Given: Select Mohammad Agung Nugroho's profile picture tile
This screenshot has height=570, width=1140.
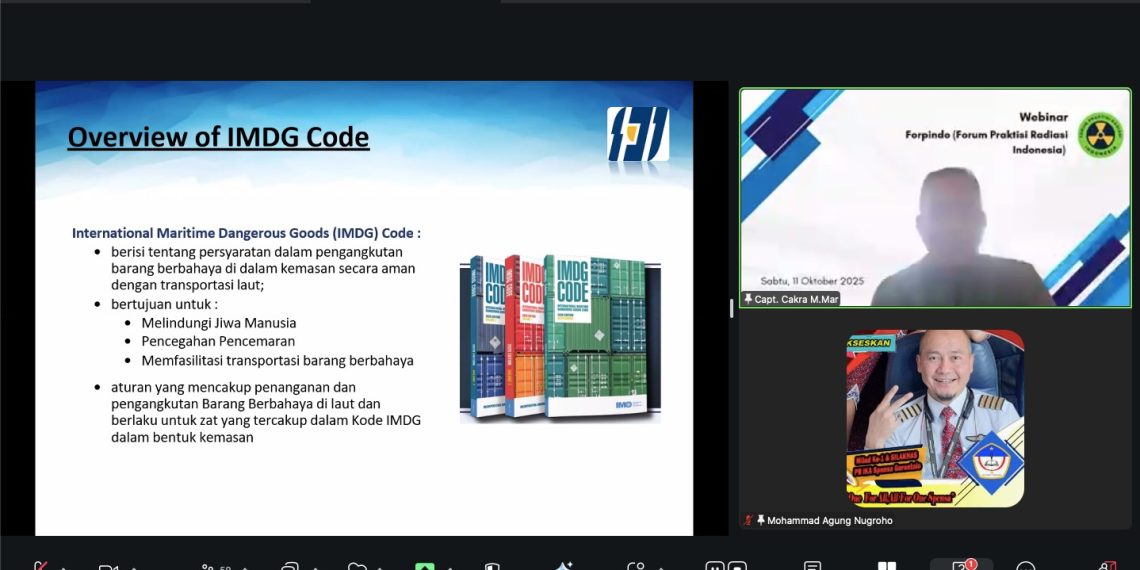Looking at the screenshot, I should tap(935, 418).
